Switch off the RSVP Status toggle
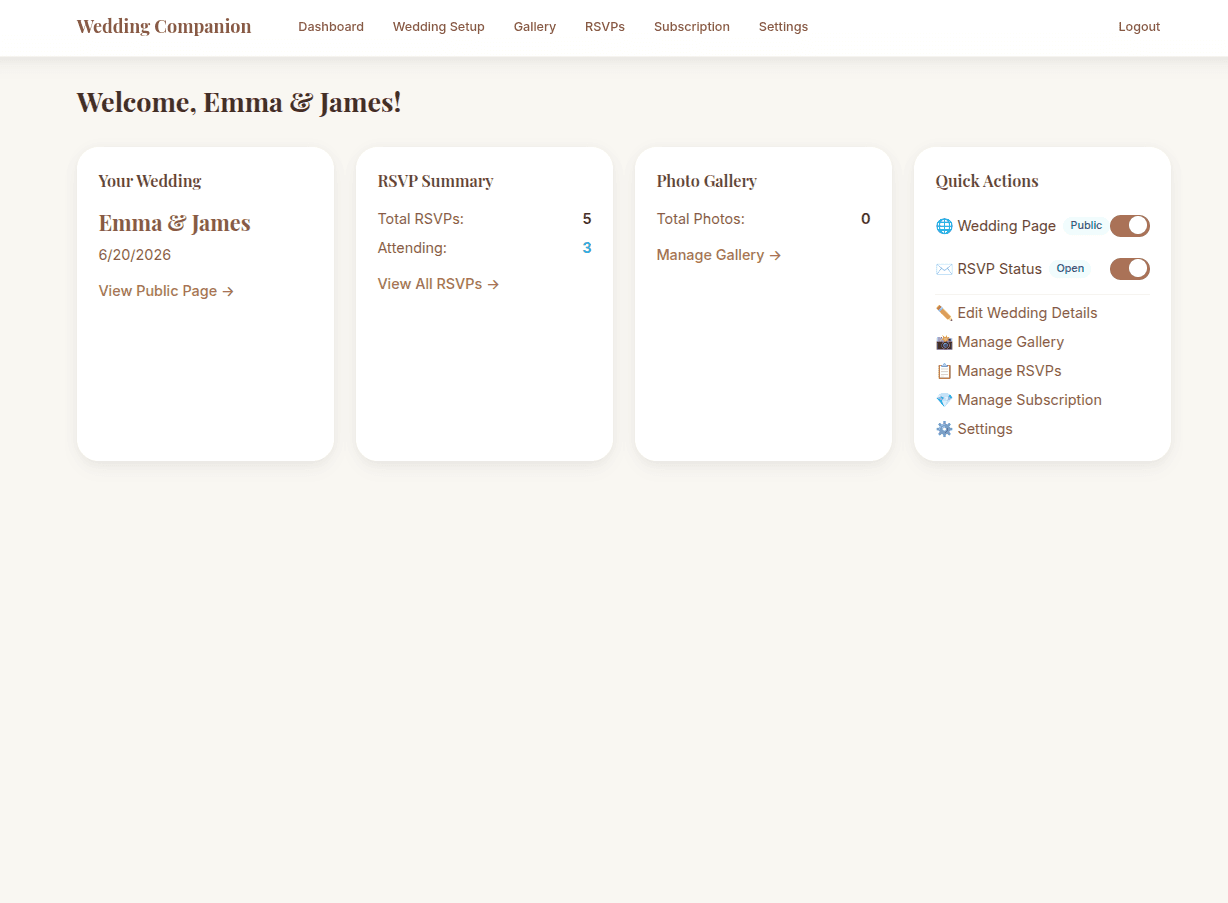Image resolution: width=1228 pixels, height=903 pixels. (x=1129, y=269)
